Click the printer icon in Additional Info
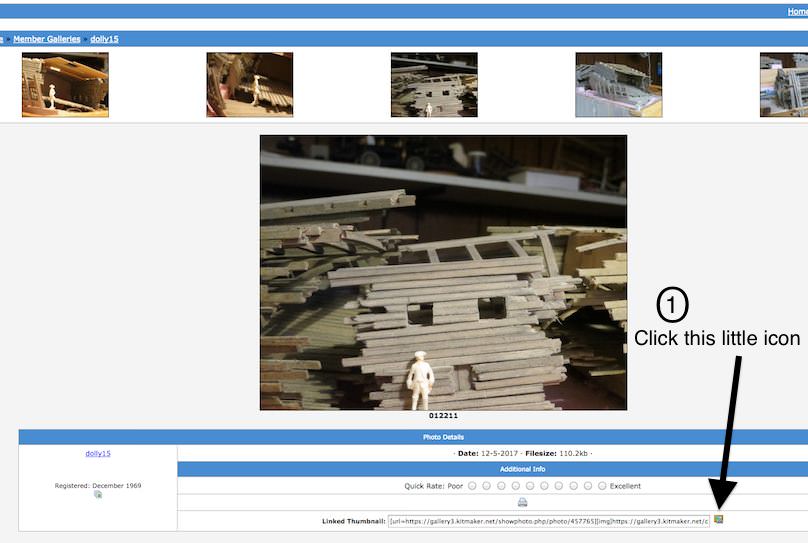808x543 pixels. tap(522, 502)
